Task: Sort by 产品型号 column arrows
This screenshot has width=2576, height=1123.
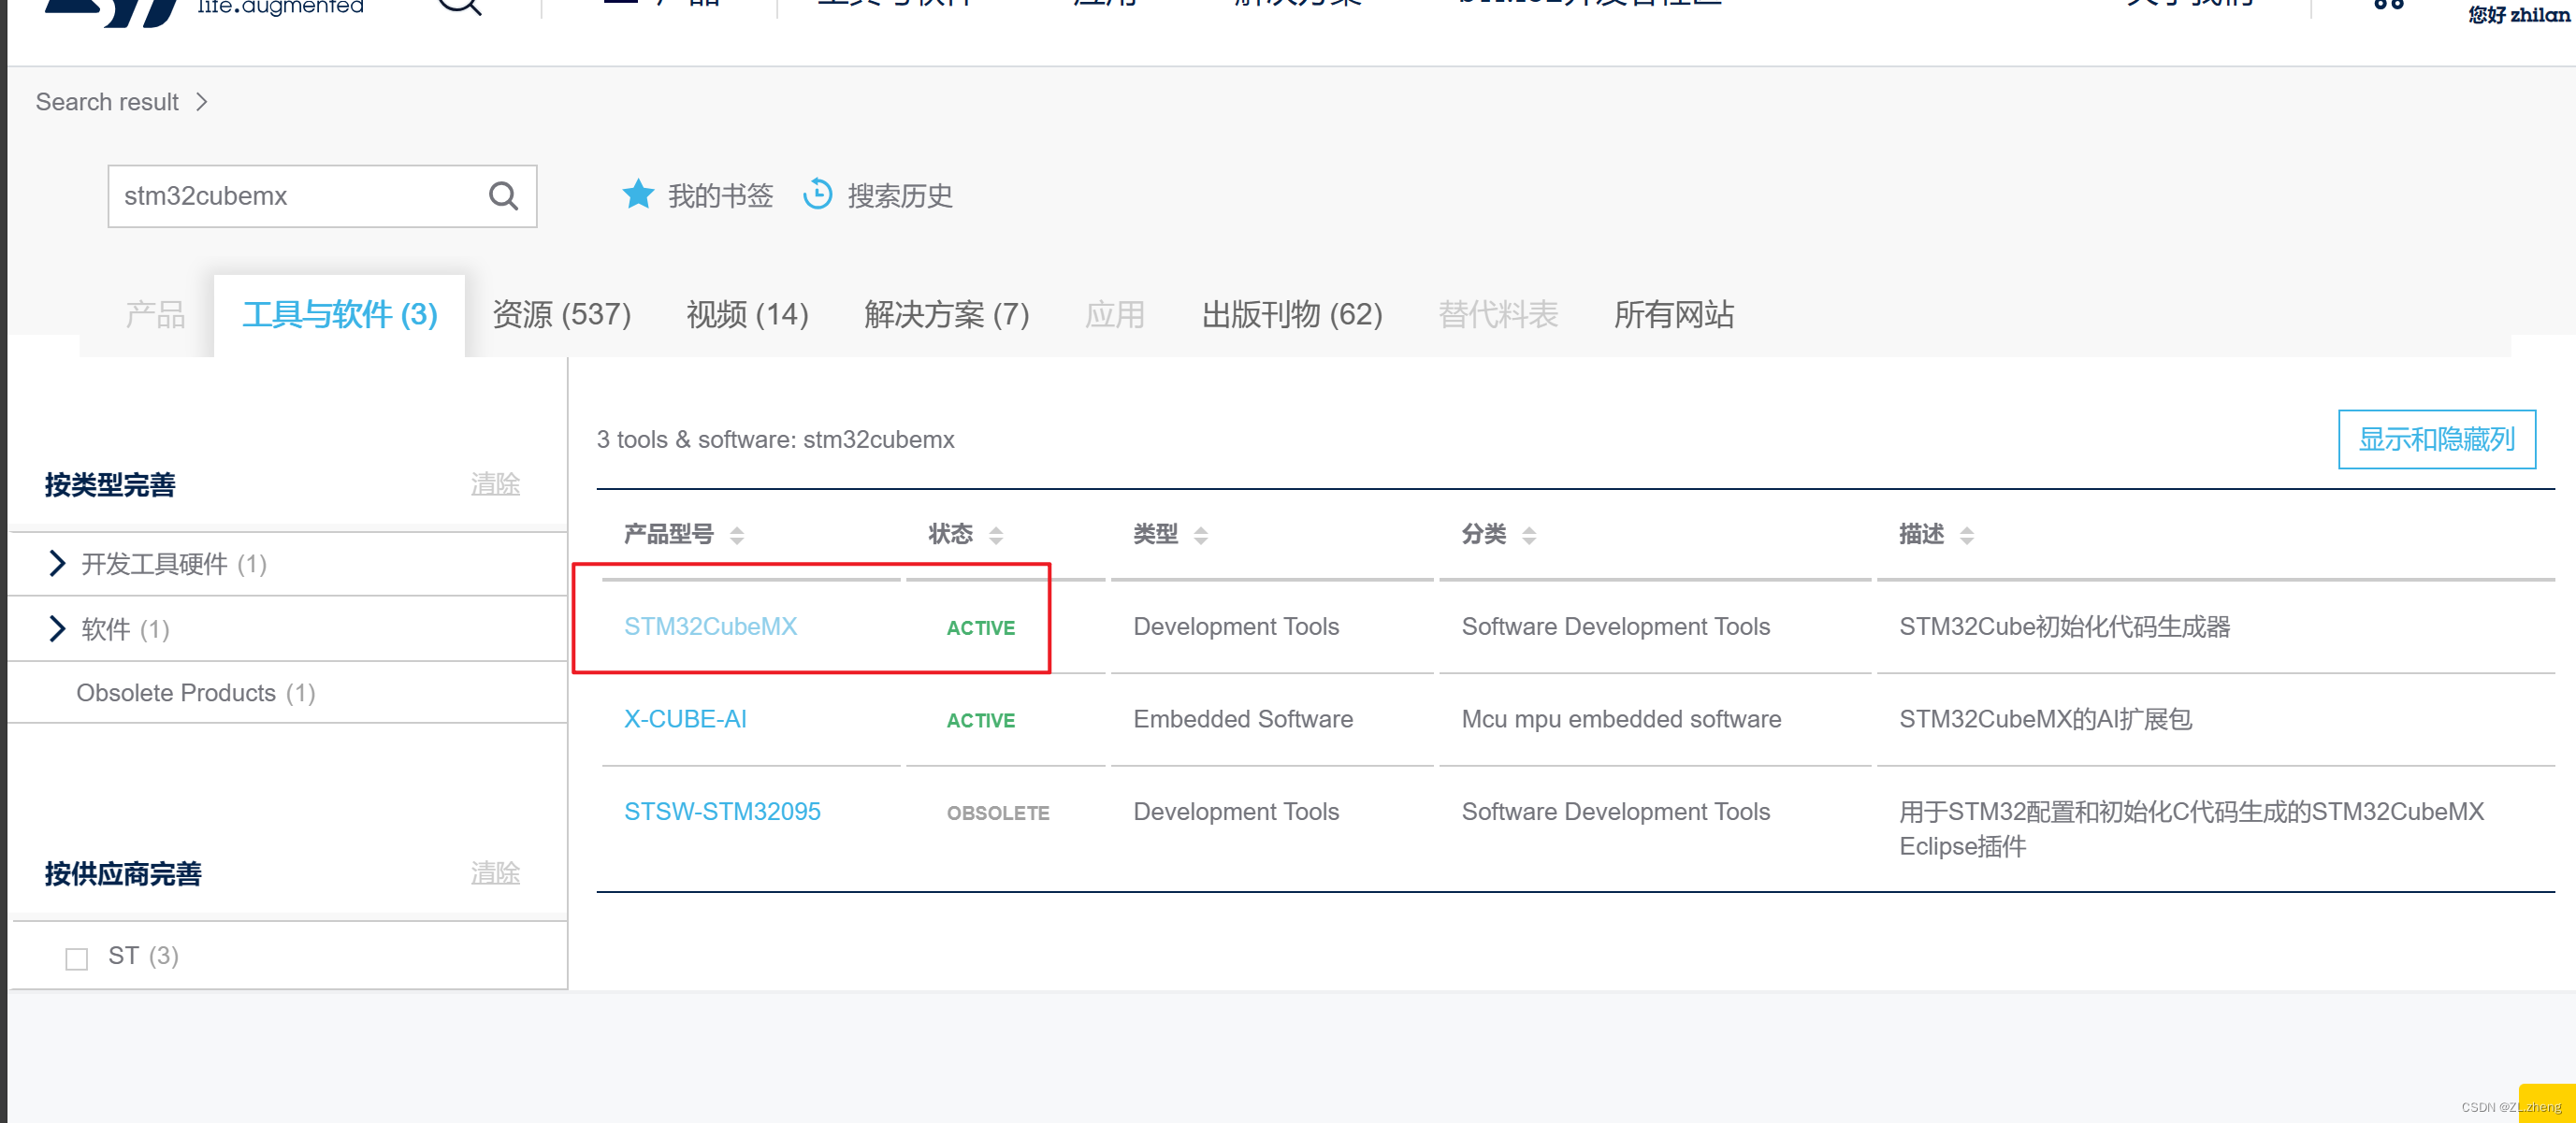Action: 737,535
